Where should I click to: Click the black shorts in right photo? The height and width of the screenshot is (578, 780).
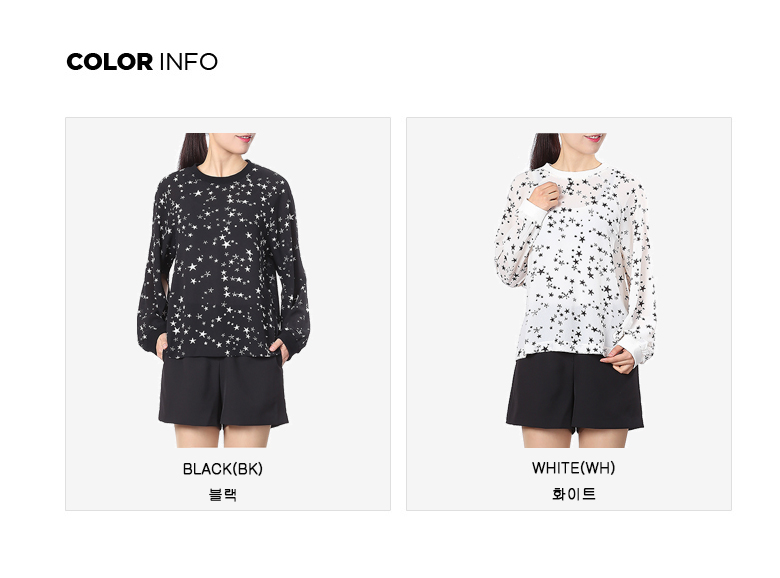click(x=575, y=390)
